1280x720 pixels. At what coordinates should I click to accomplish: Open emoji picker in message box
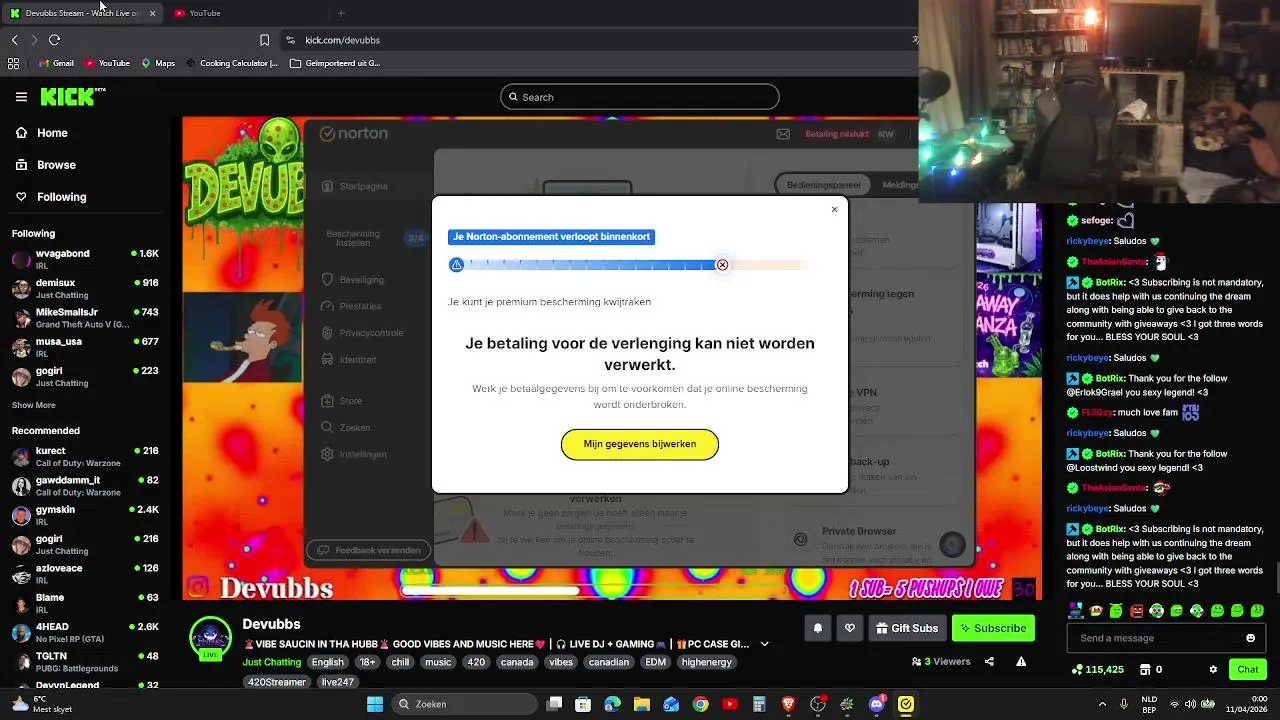point(1250,638)
